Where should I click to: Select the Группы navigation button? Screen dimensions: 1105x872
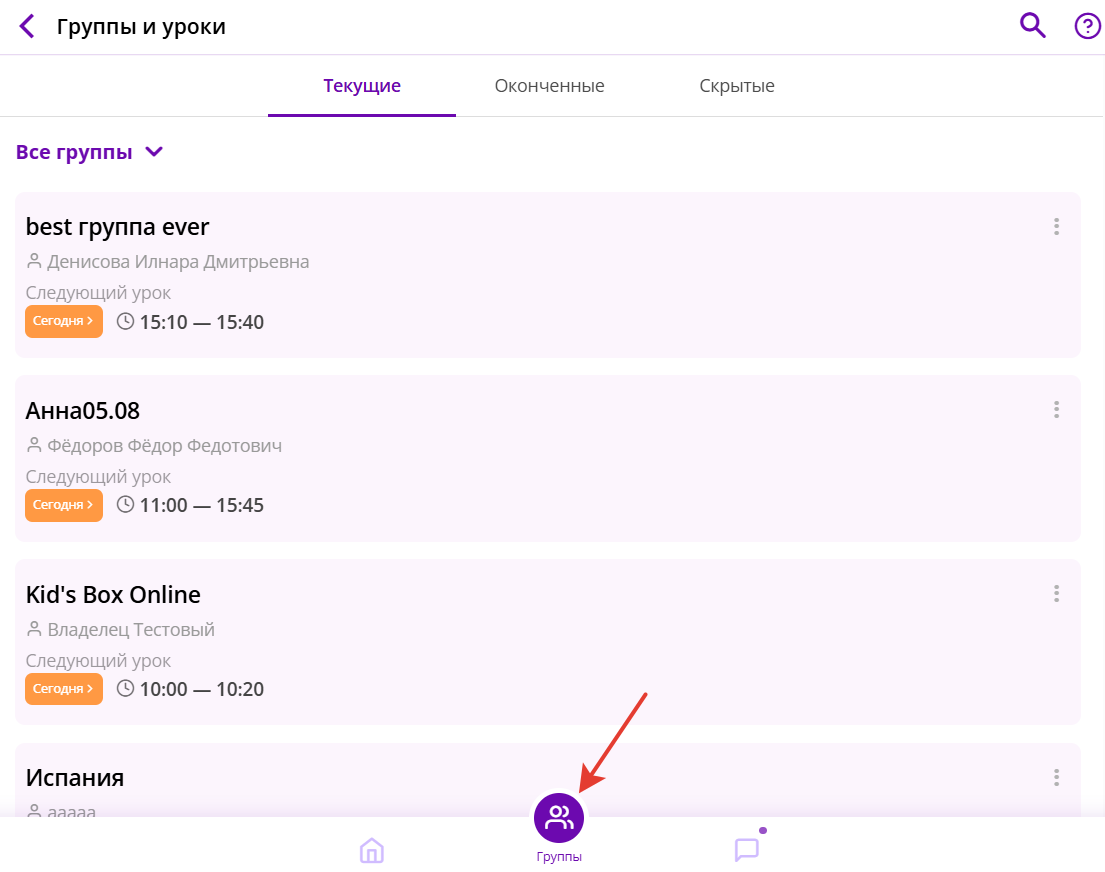click(559, 828)
